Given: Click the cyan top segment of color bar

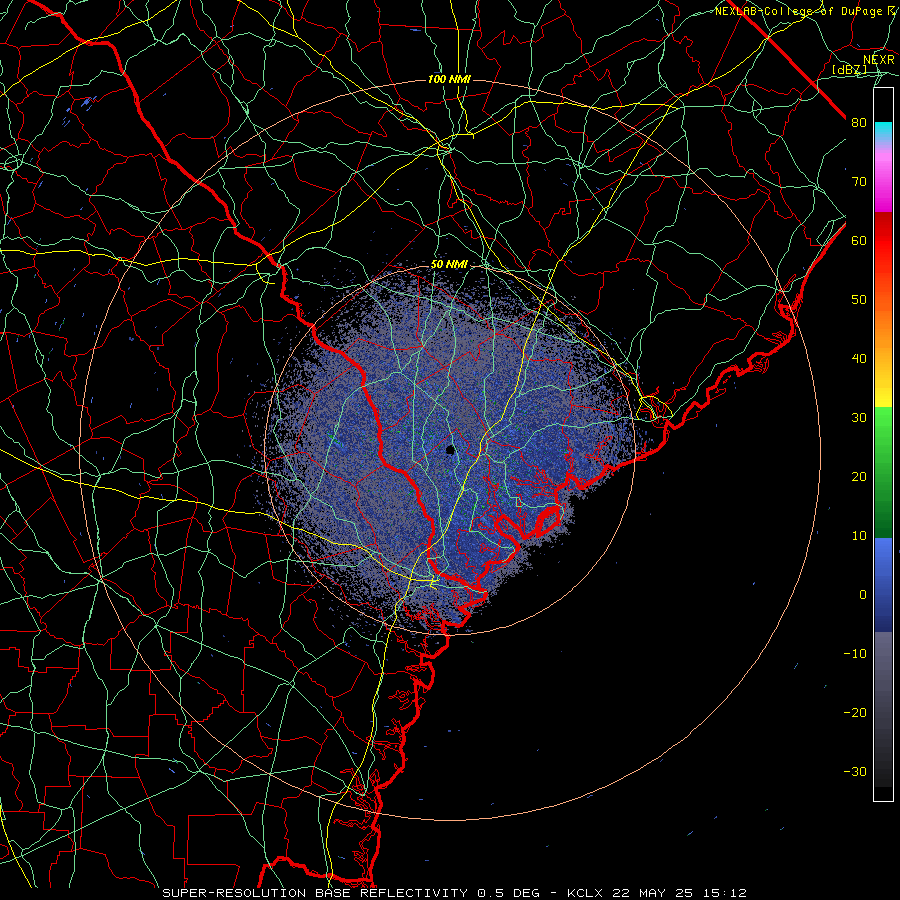Looking at the screenshot, I should click(883, 132).
